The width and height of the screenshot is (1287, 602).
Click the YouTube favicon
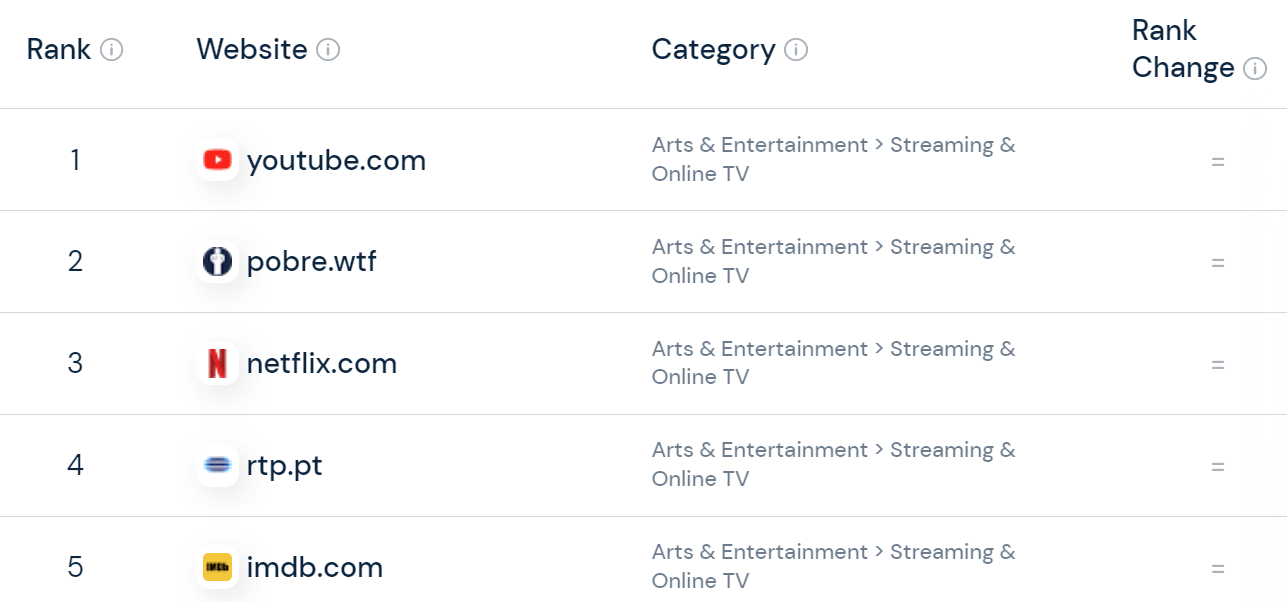point(217,160)
